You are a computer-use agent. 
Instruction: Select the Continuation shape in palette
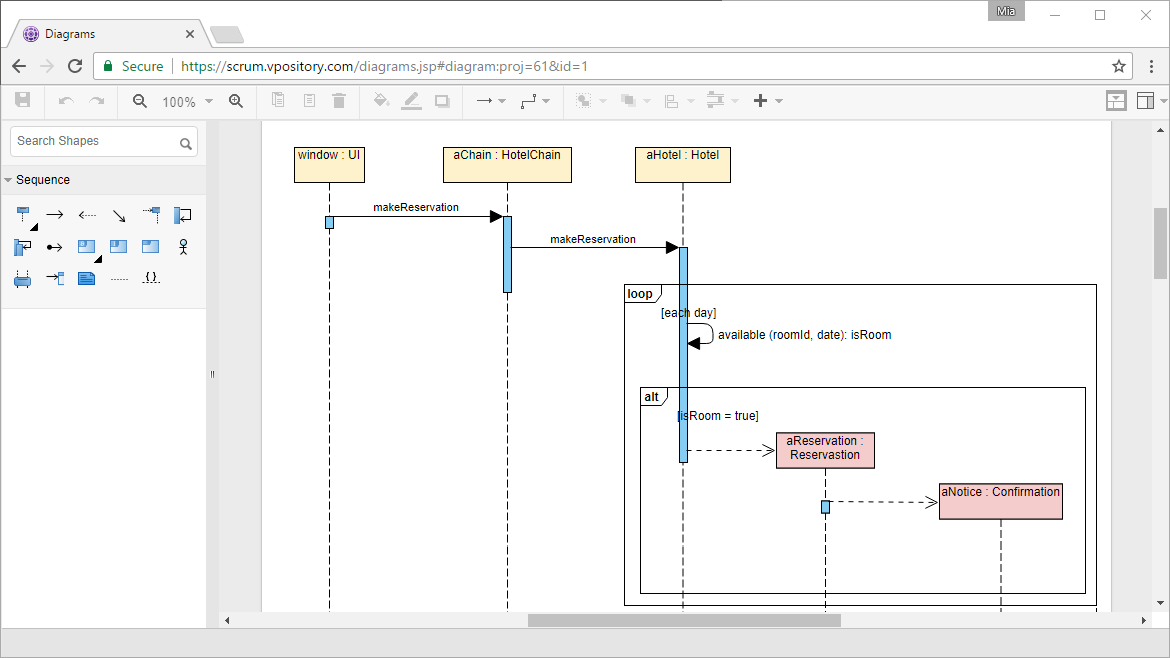pyautogui.click(x=23, y=278)
